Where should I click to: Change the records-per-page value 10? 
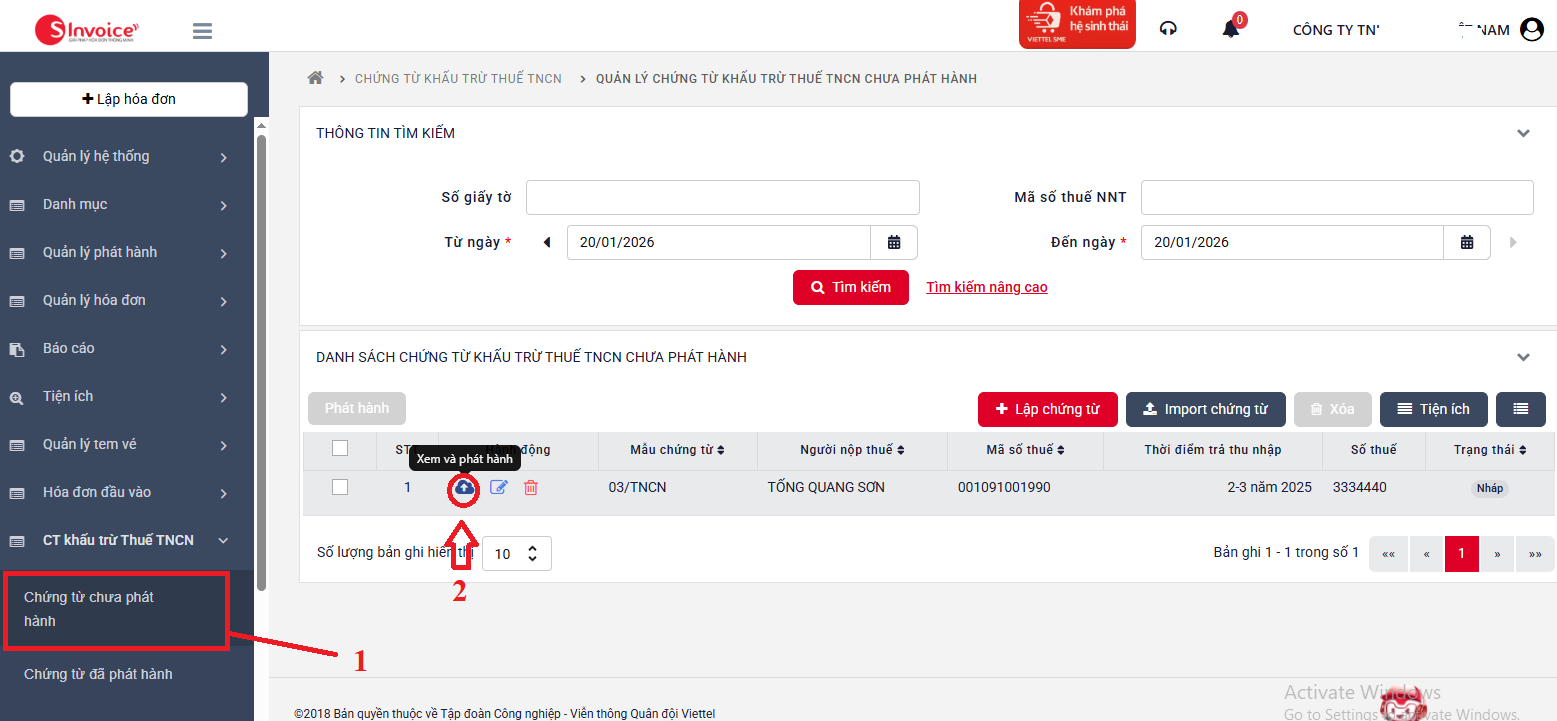tap(516, 553)
